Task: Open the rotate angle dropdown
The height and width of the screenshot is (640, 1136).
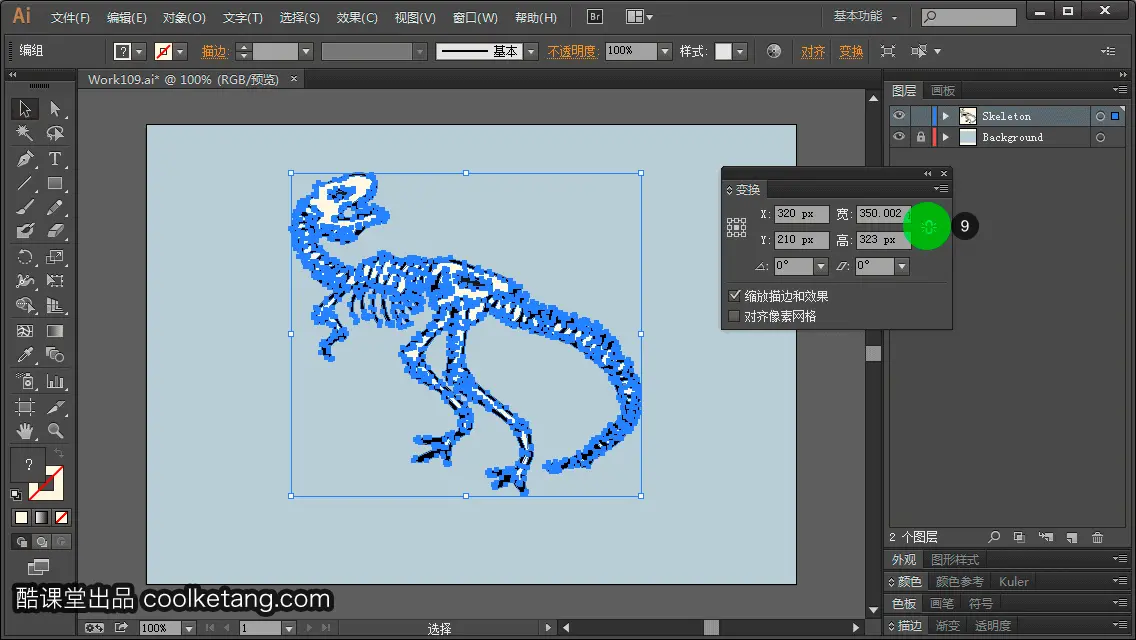Action: pyautogui.click(x=821, y=266)
